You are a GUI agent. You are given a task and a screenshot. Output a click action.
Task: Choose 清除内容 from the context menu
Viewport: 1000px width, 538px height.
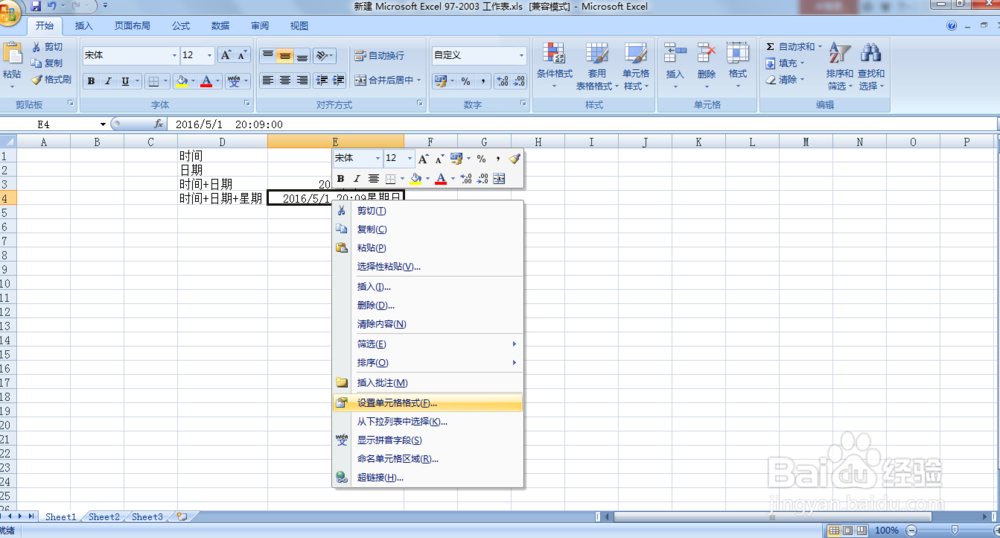pyautogui.click(x=427, y=324)
